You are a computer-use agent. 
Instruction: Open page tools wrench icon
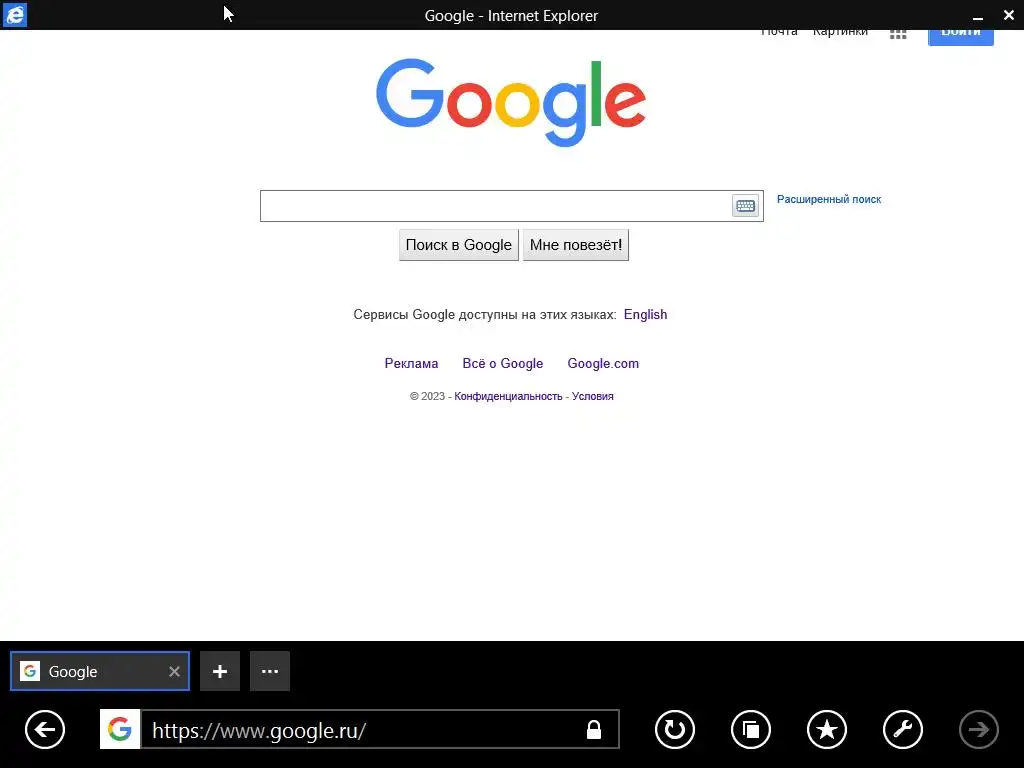point(903,729)
